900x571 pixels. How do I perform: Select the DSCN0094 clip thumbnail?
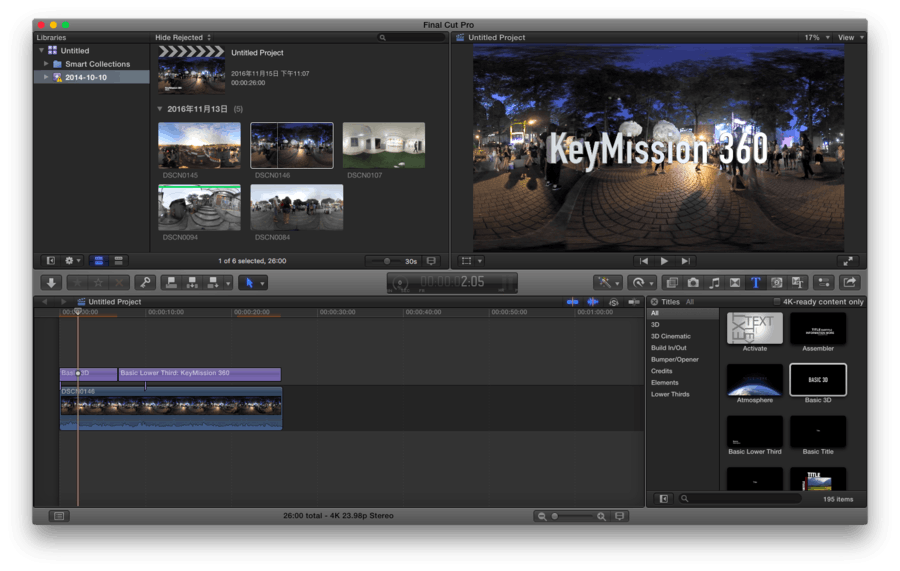pyautogui.click(x=199, y=207)
